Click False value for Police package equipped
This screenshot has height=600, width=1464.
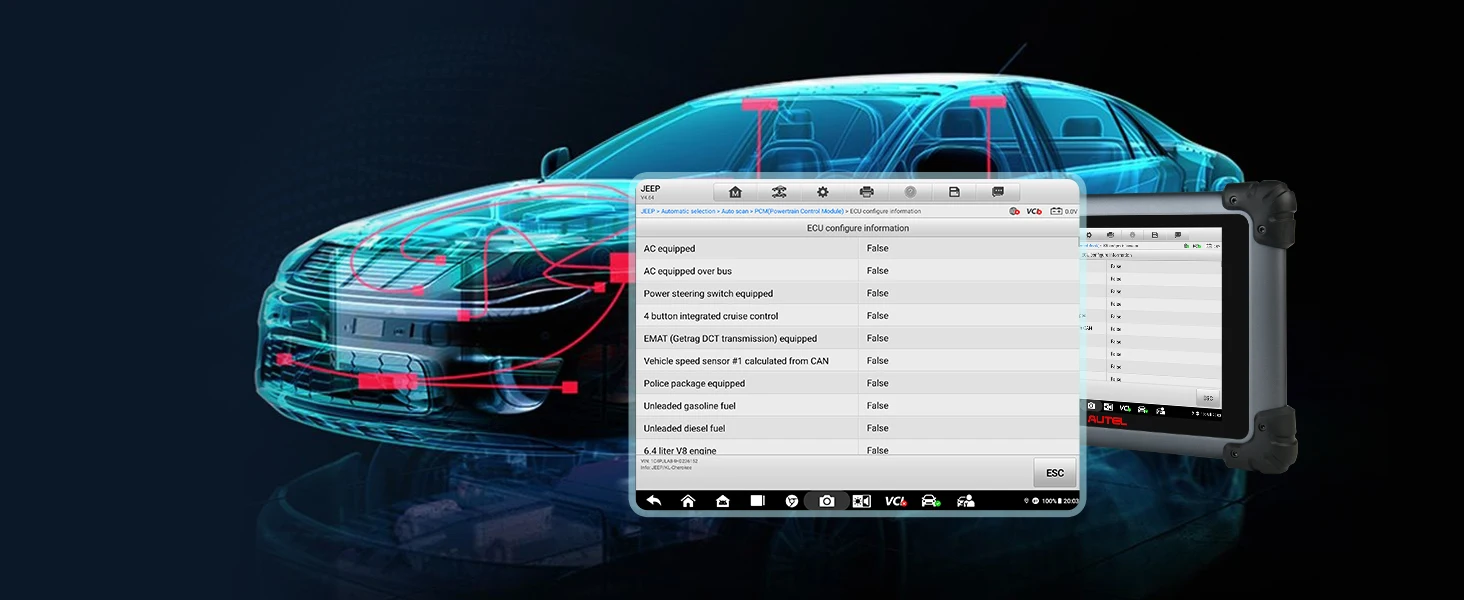878,383
